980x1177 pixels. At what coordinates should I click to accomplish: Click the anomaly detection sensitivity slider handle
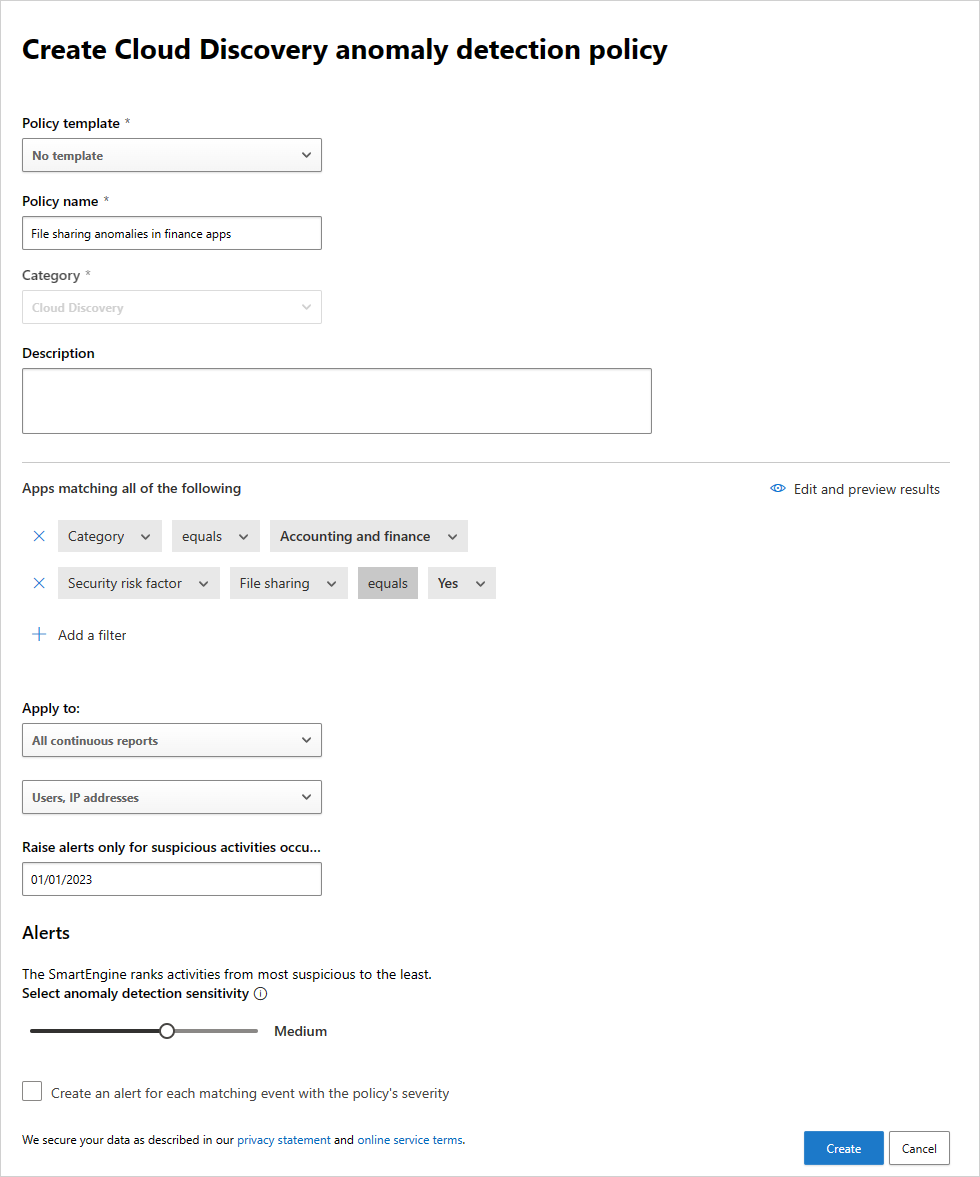click(167, 1031)
